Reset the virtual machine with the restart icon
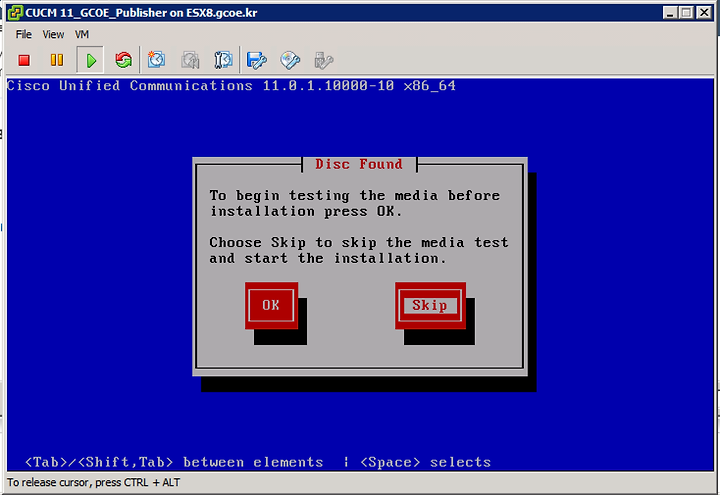Screen dimensions: 720x495 point(123,60)
